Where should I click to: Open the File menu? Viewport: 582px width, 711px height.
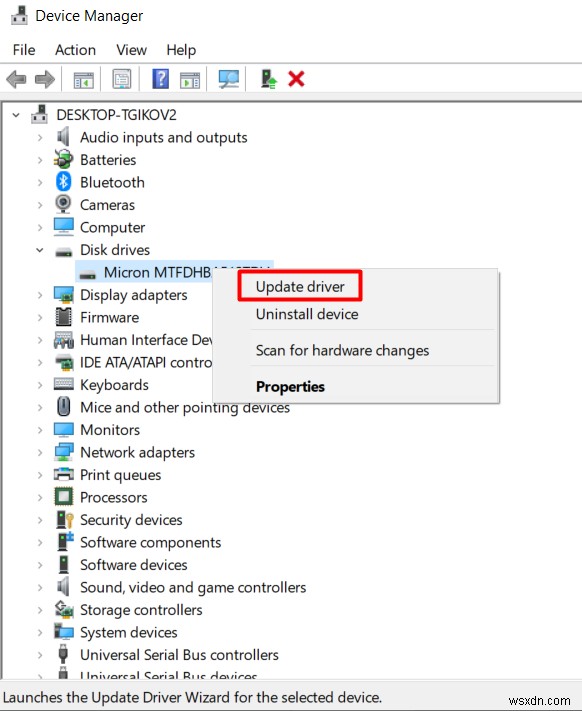(x=24, y=50)
